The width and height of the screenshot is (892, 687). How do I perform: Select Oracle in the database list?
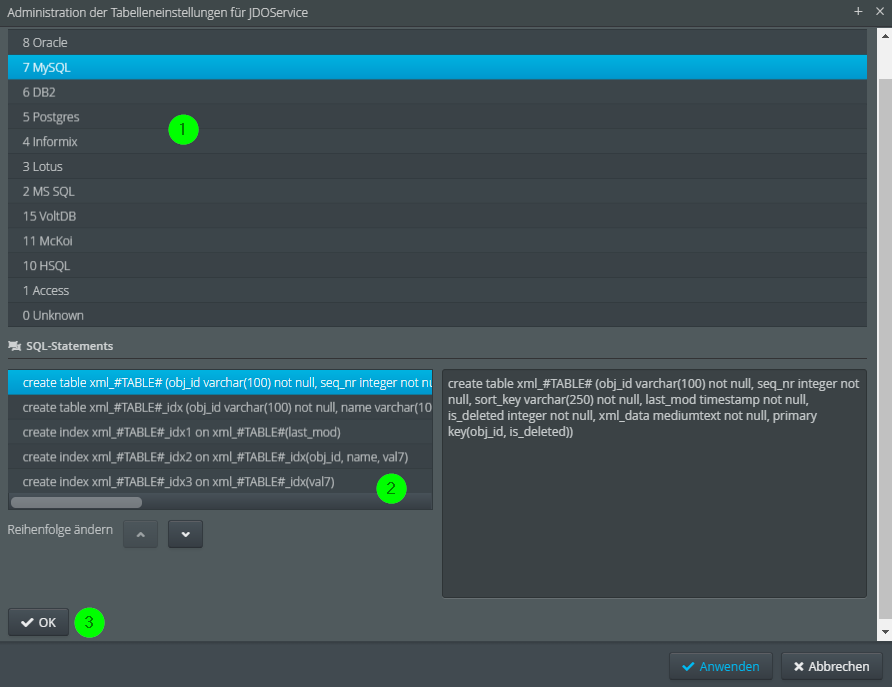pyautogui.click(x=437, y=43)
